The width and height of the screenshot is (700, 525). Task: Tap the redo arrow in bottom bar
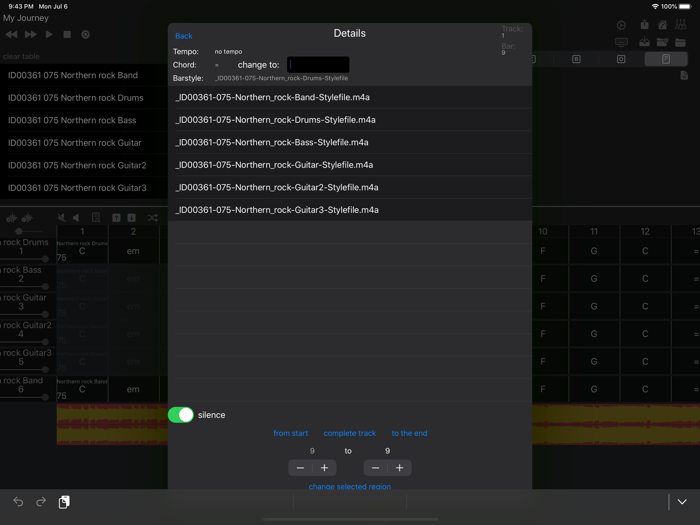click(x=41, y=502)
